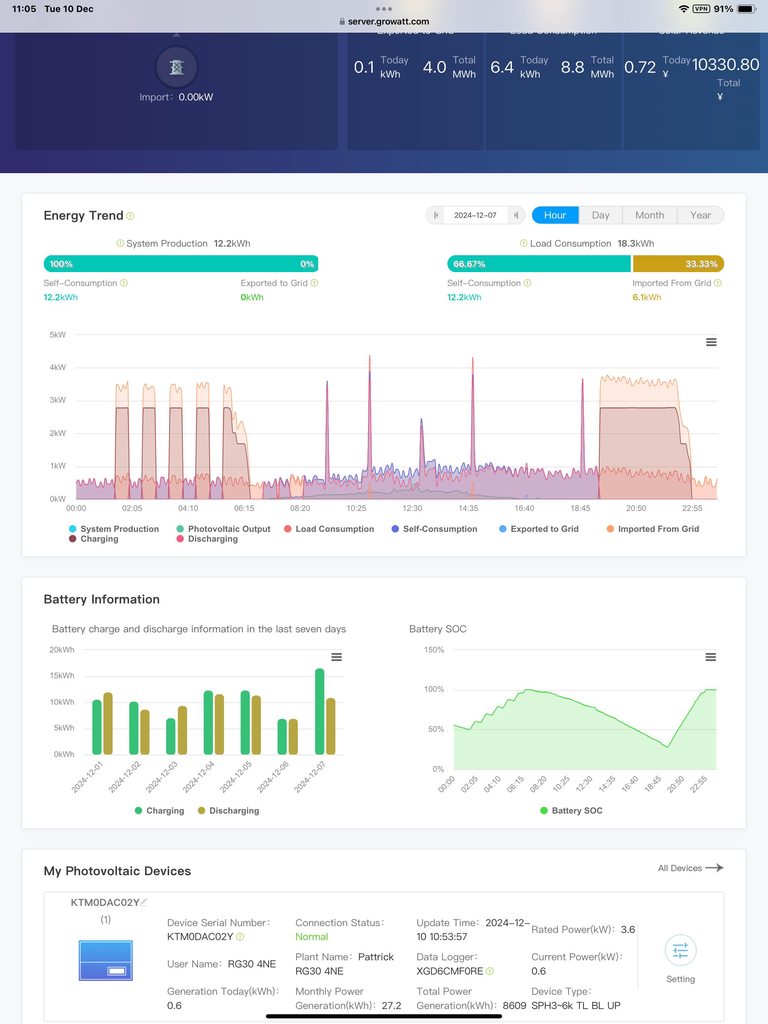Image resolution: width=768 pixels, height=1024 pixels.
Task: Open the Energy Trend chart hamburger menu
Action: coord(711,342)
